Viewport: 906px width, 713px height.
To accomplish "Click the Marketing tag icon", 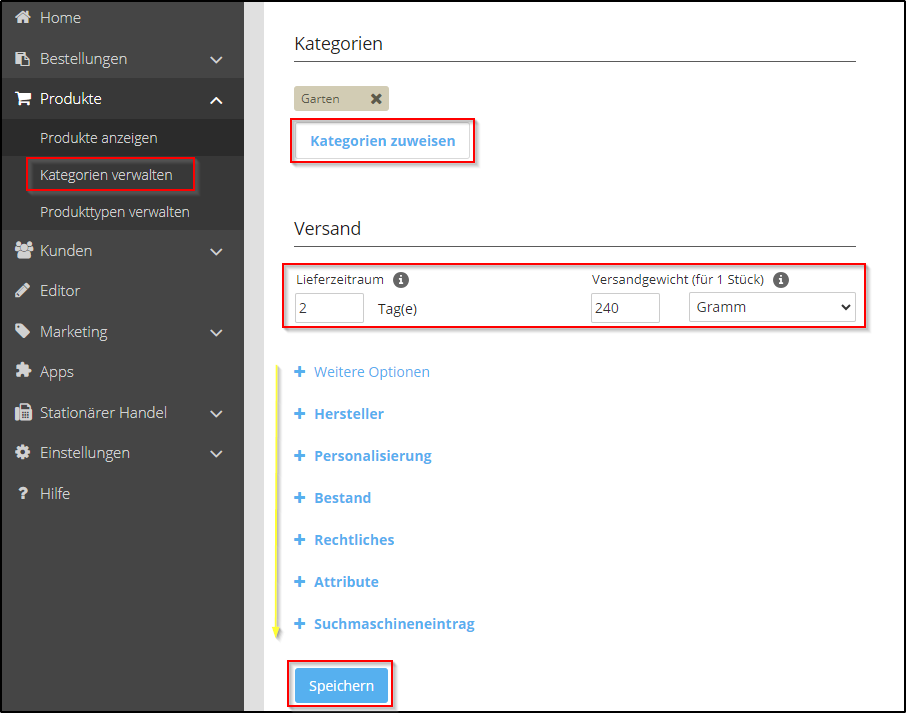I will pyautogui.click(x=23, y=332).
